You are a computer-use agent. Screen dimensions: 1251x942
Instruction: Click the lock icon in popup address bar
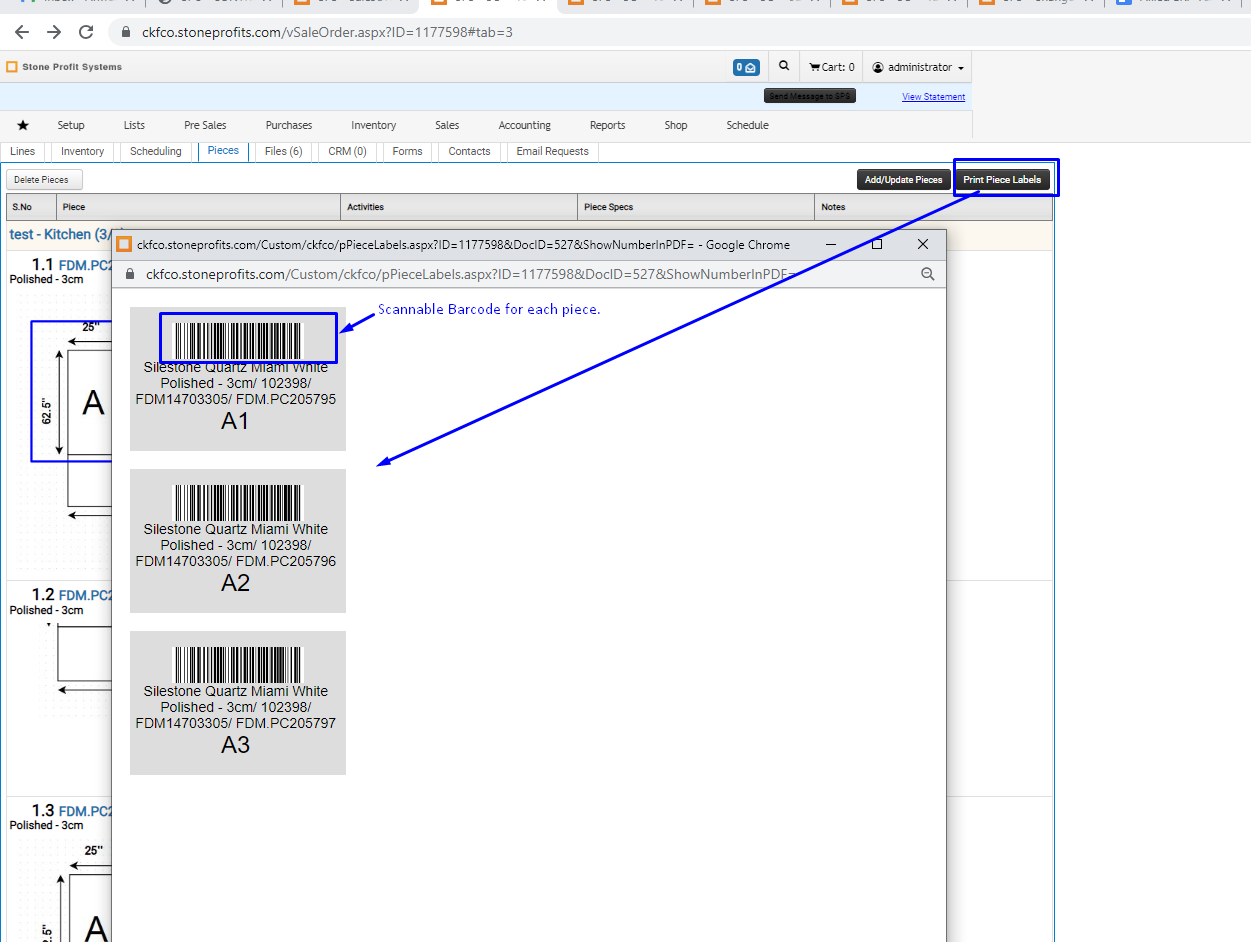(130, 274)
